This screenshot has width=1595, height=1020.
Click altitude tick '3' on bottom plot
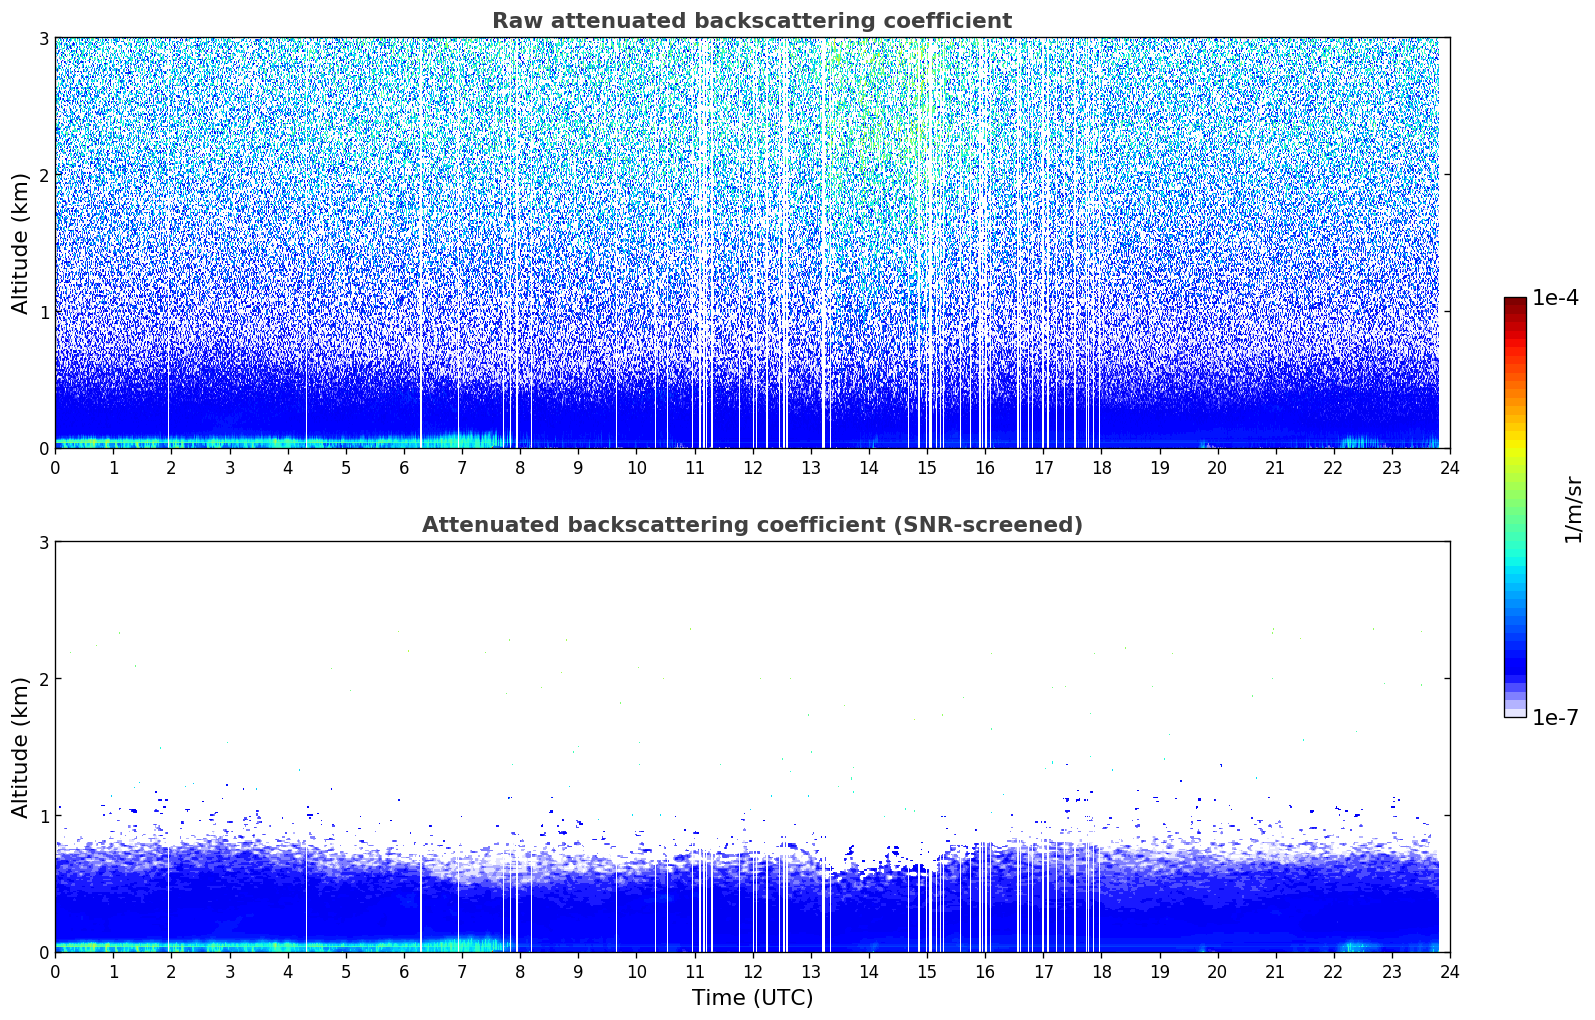point(43,542)
